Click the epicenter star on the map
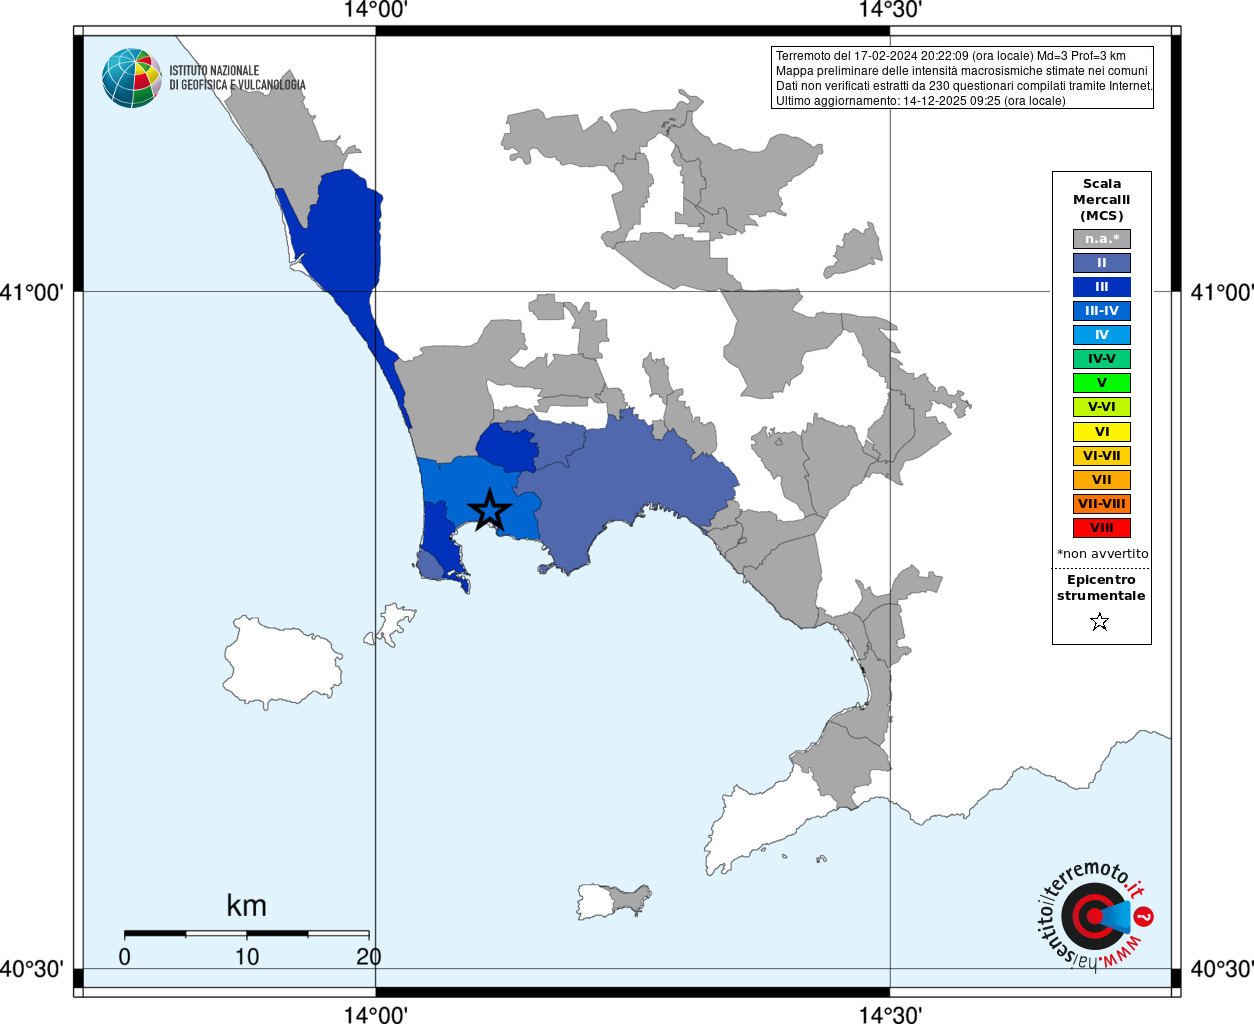The height and width of the screenshot is (1024, 1254). point(490,510)
